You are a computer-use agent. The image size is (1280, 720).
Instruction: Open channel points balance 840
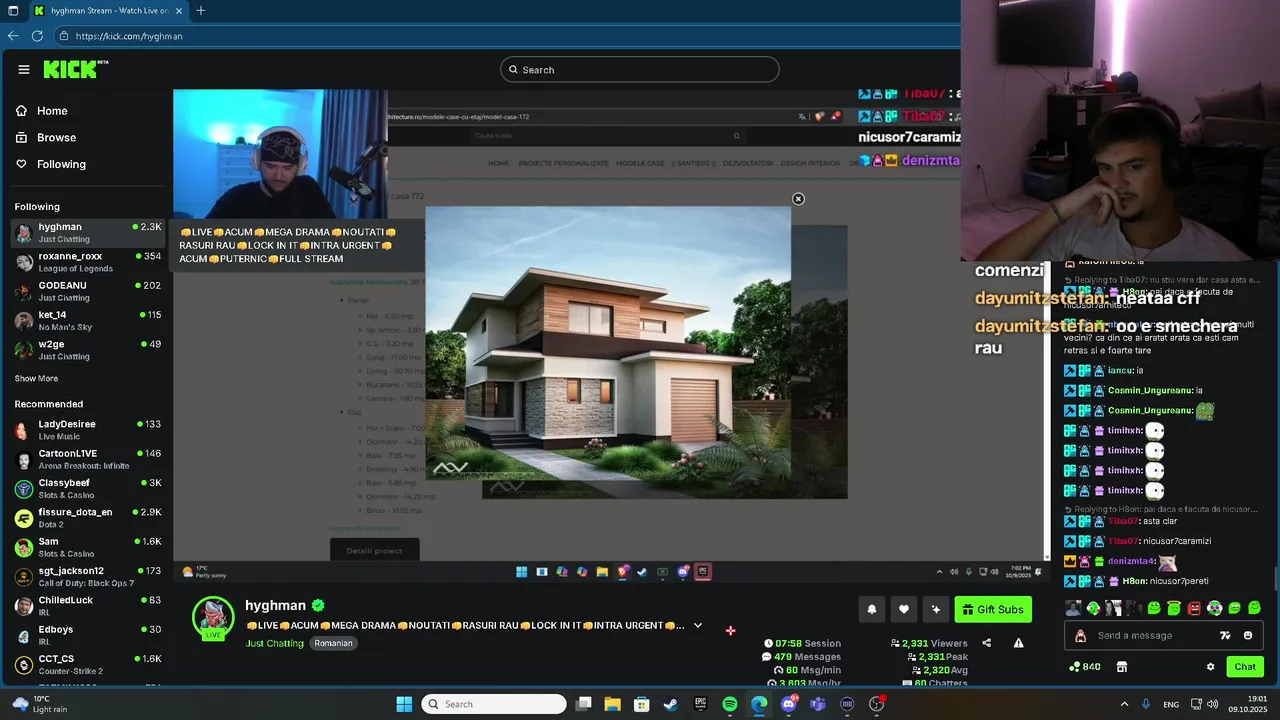click(1084, 667)
